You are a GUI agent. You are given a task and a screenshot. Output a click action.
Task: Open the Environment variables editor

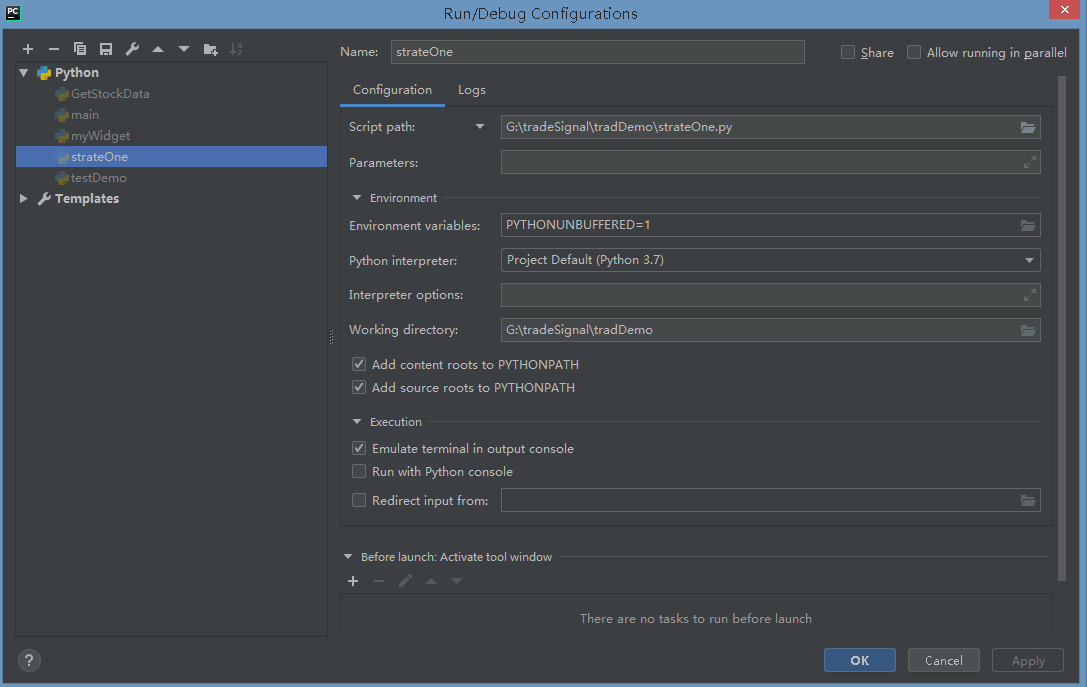(x=1027, y=225)
